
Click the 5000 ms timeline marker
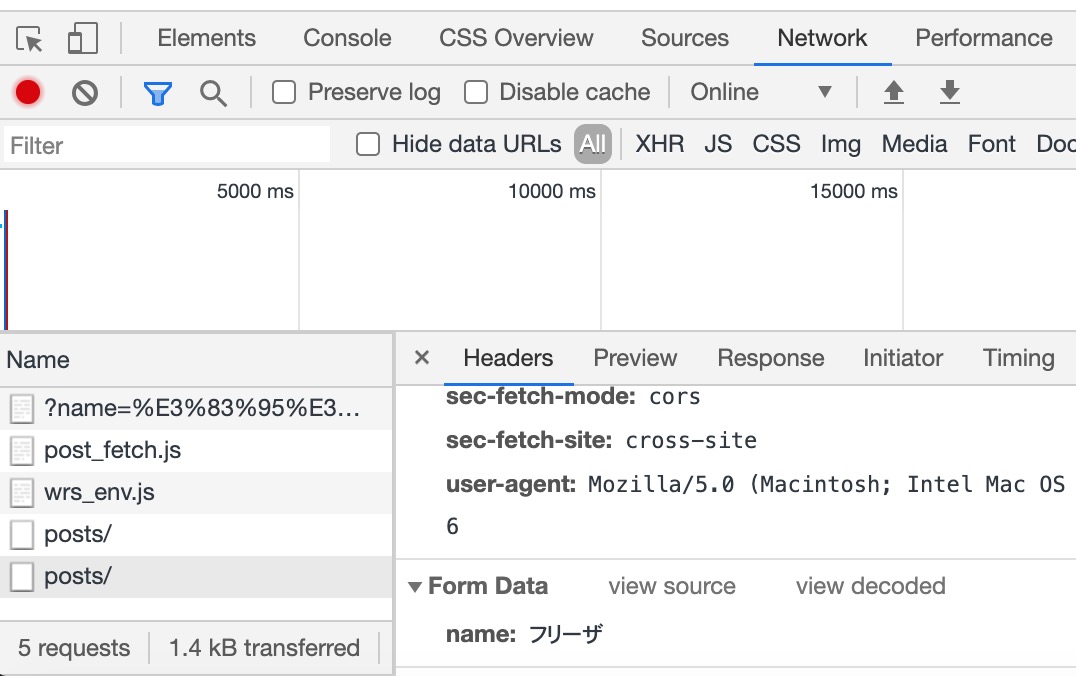pyautogui.click(x=255, y=191)
